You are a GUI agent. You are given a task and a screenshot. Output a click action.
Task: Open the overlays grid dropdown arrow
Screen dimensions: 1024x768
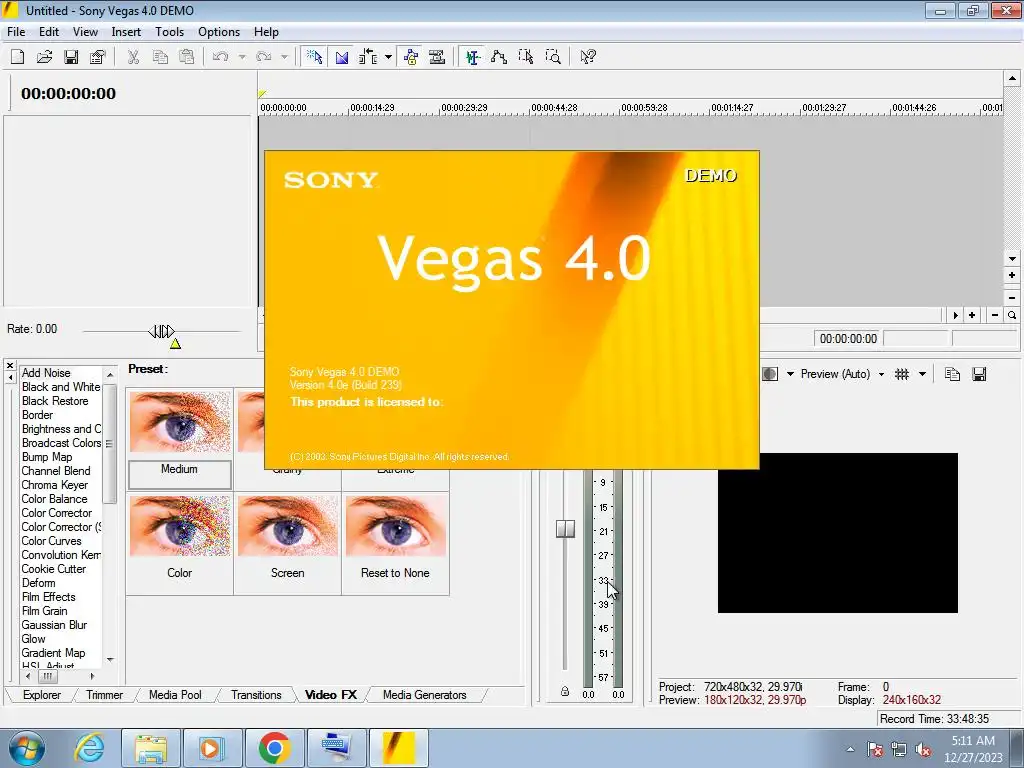point(922,374)
